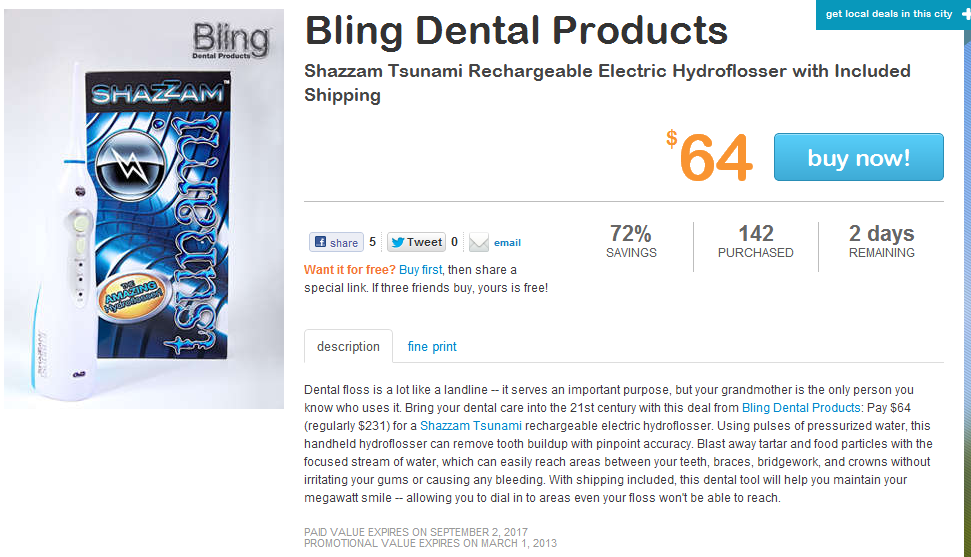Click the email share link text
The height and width of the screenshot is (557, 971).
pyautogui.click(x=507, y=243)
